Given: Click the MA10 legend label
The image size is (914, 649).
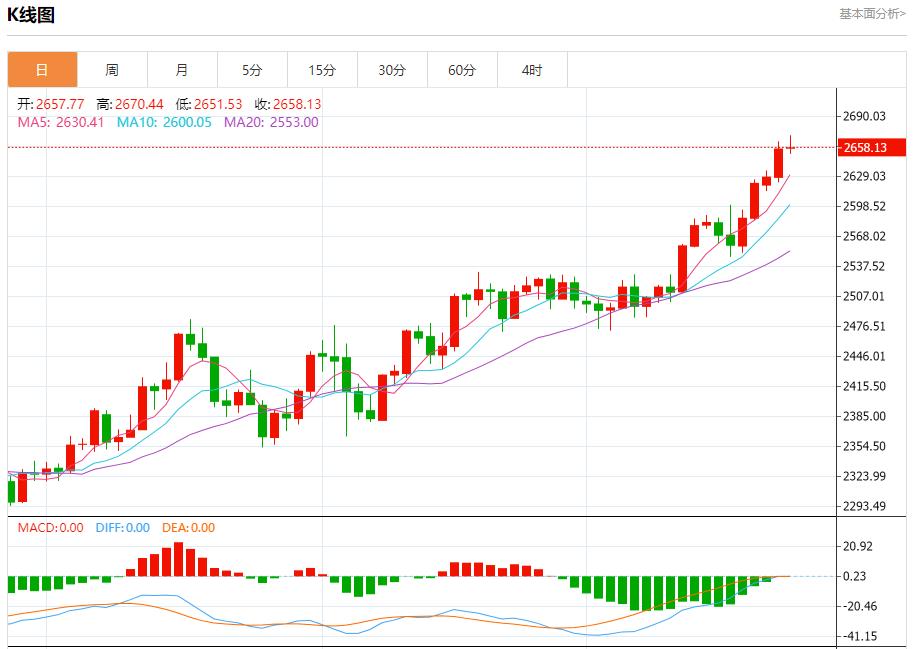Looking at the screenshot, I should point(164,122).
